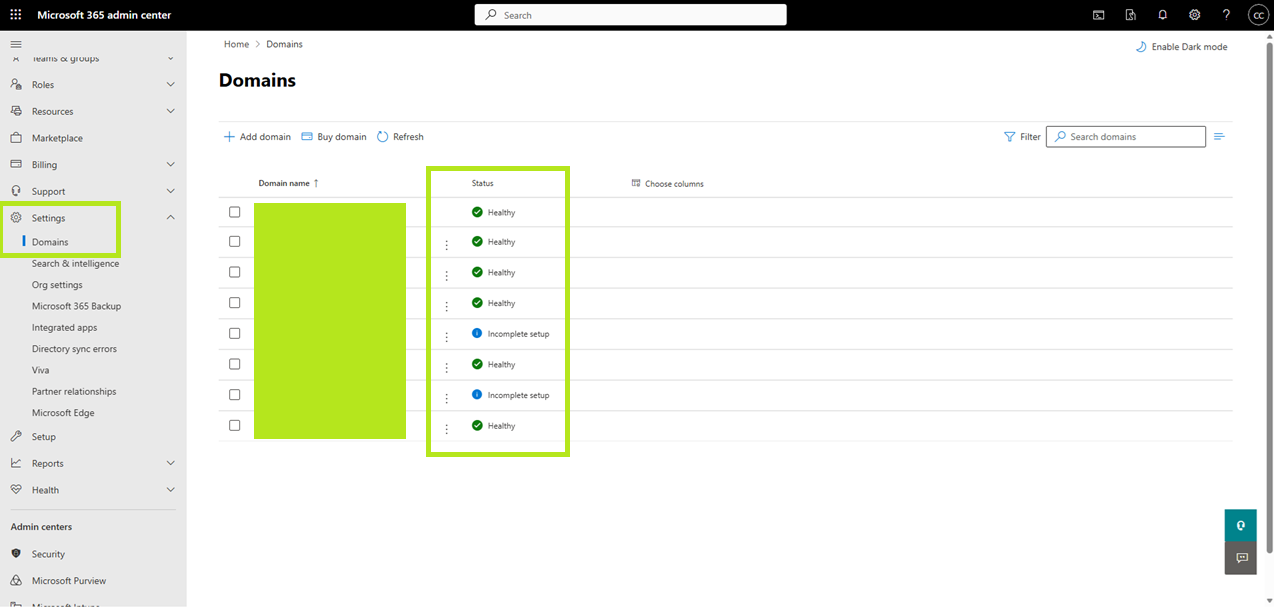Click the Support headset icon in the sidebar

click(16, 191)
